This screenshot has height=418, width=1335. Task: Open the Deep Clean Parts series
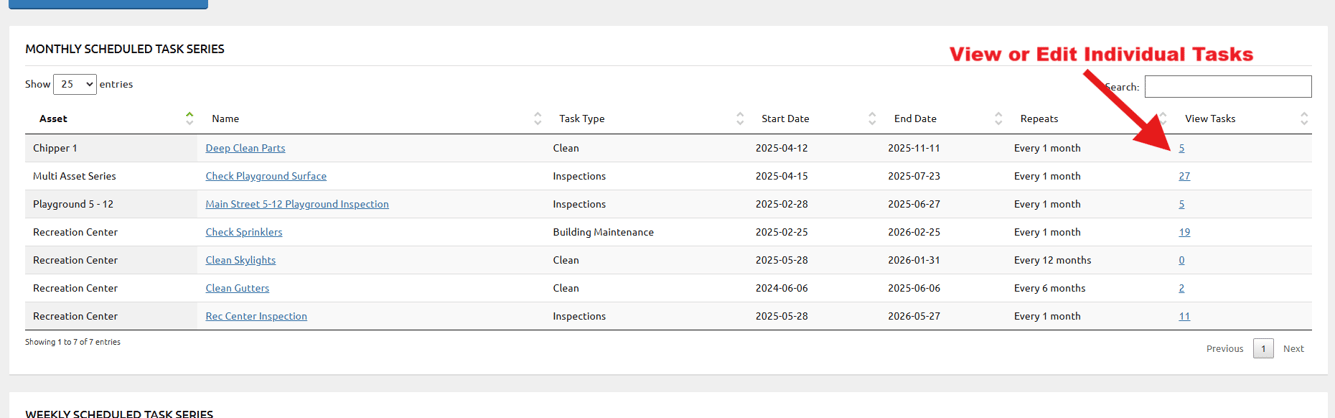[x=245, y=148]
